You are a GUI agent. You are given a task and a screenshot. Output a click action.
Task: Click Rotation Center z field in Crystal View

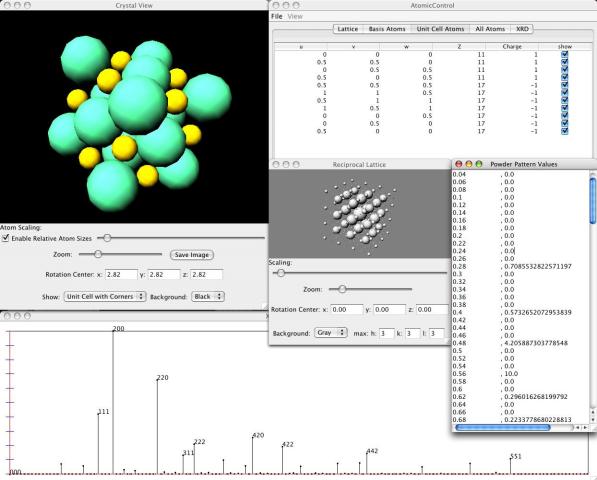click(x=206, y=274)
